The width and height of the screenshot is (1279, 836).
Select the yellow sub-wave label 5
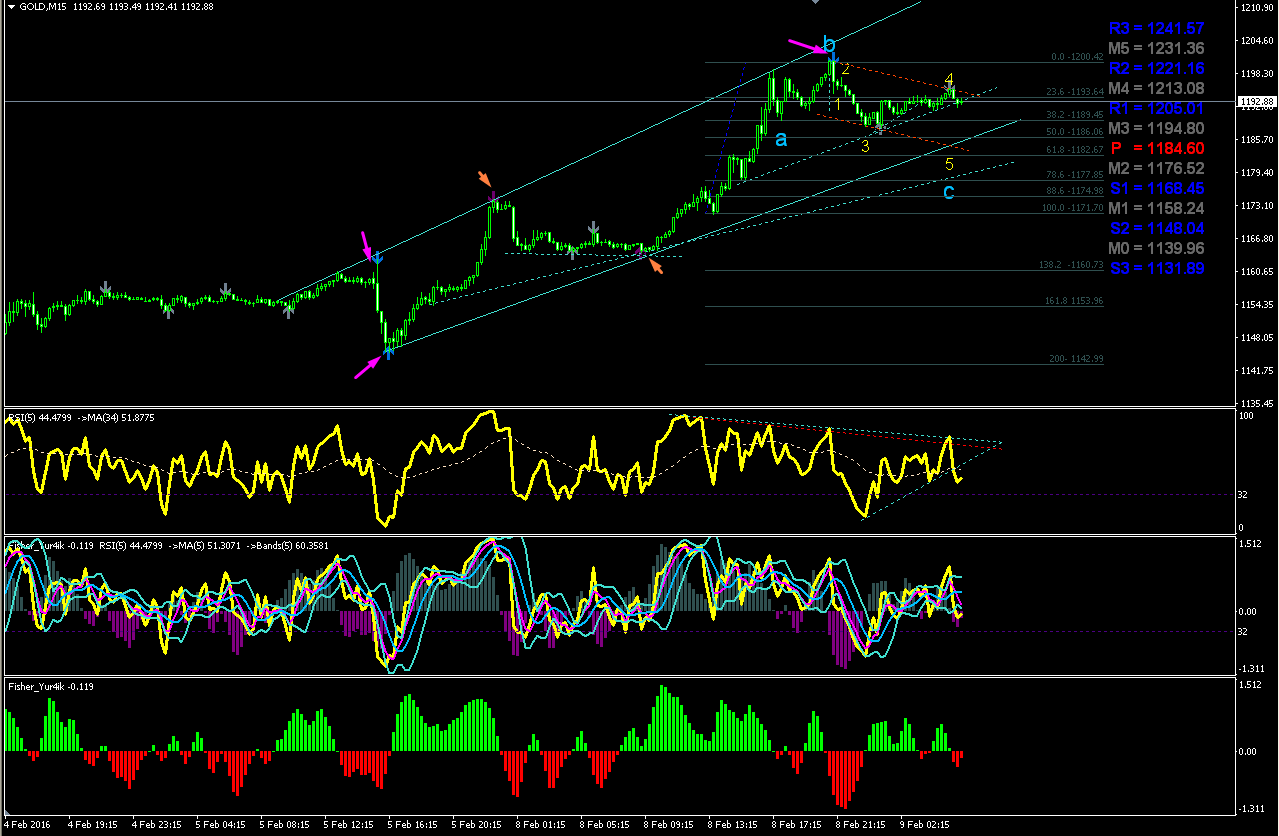[949, 164]
